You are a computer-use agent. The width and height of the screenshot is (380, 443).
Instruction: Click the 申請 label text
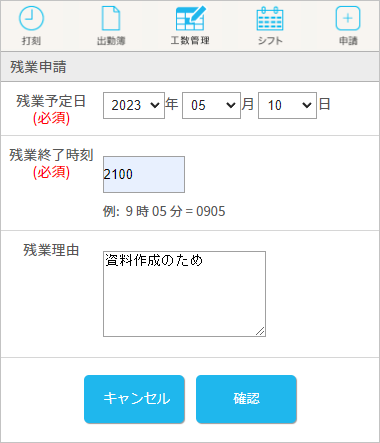[x=348, y=41]
